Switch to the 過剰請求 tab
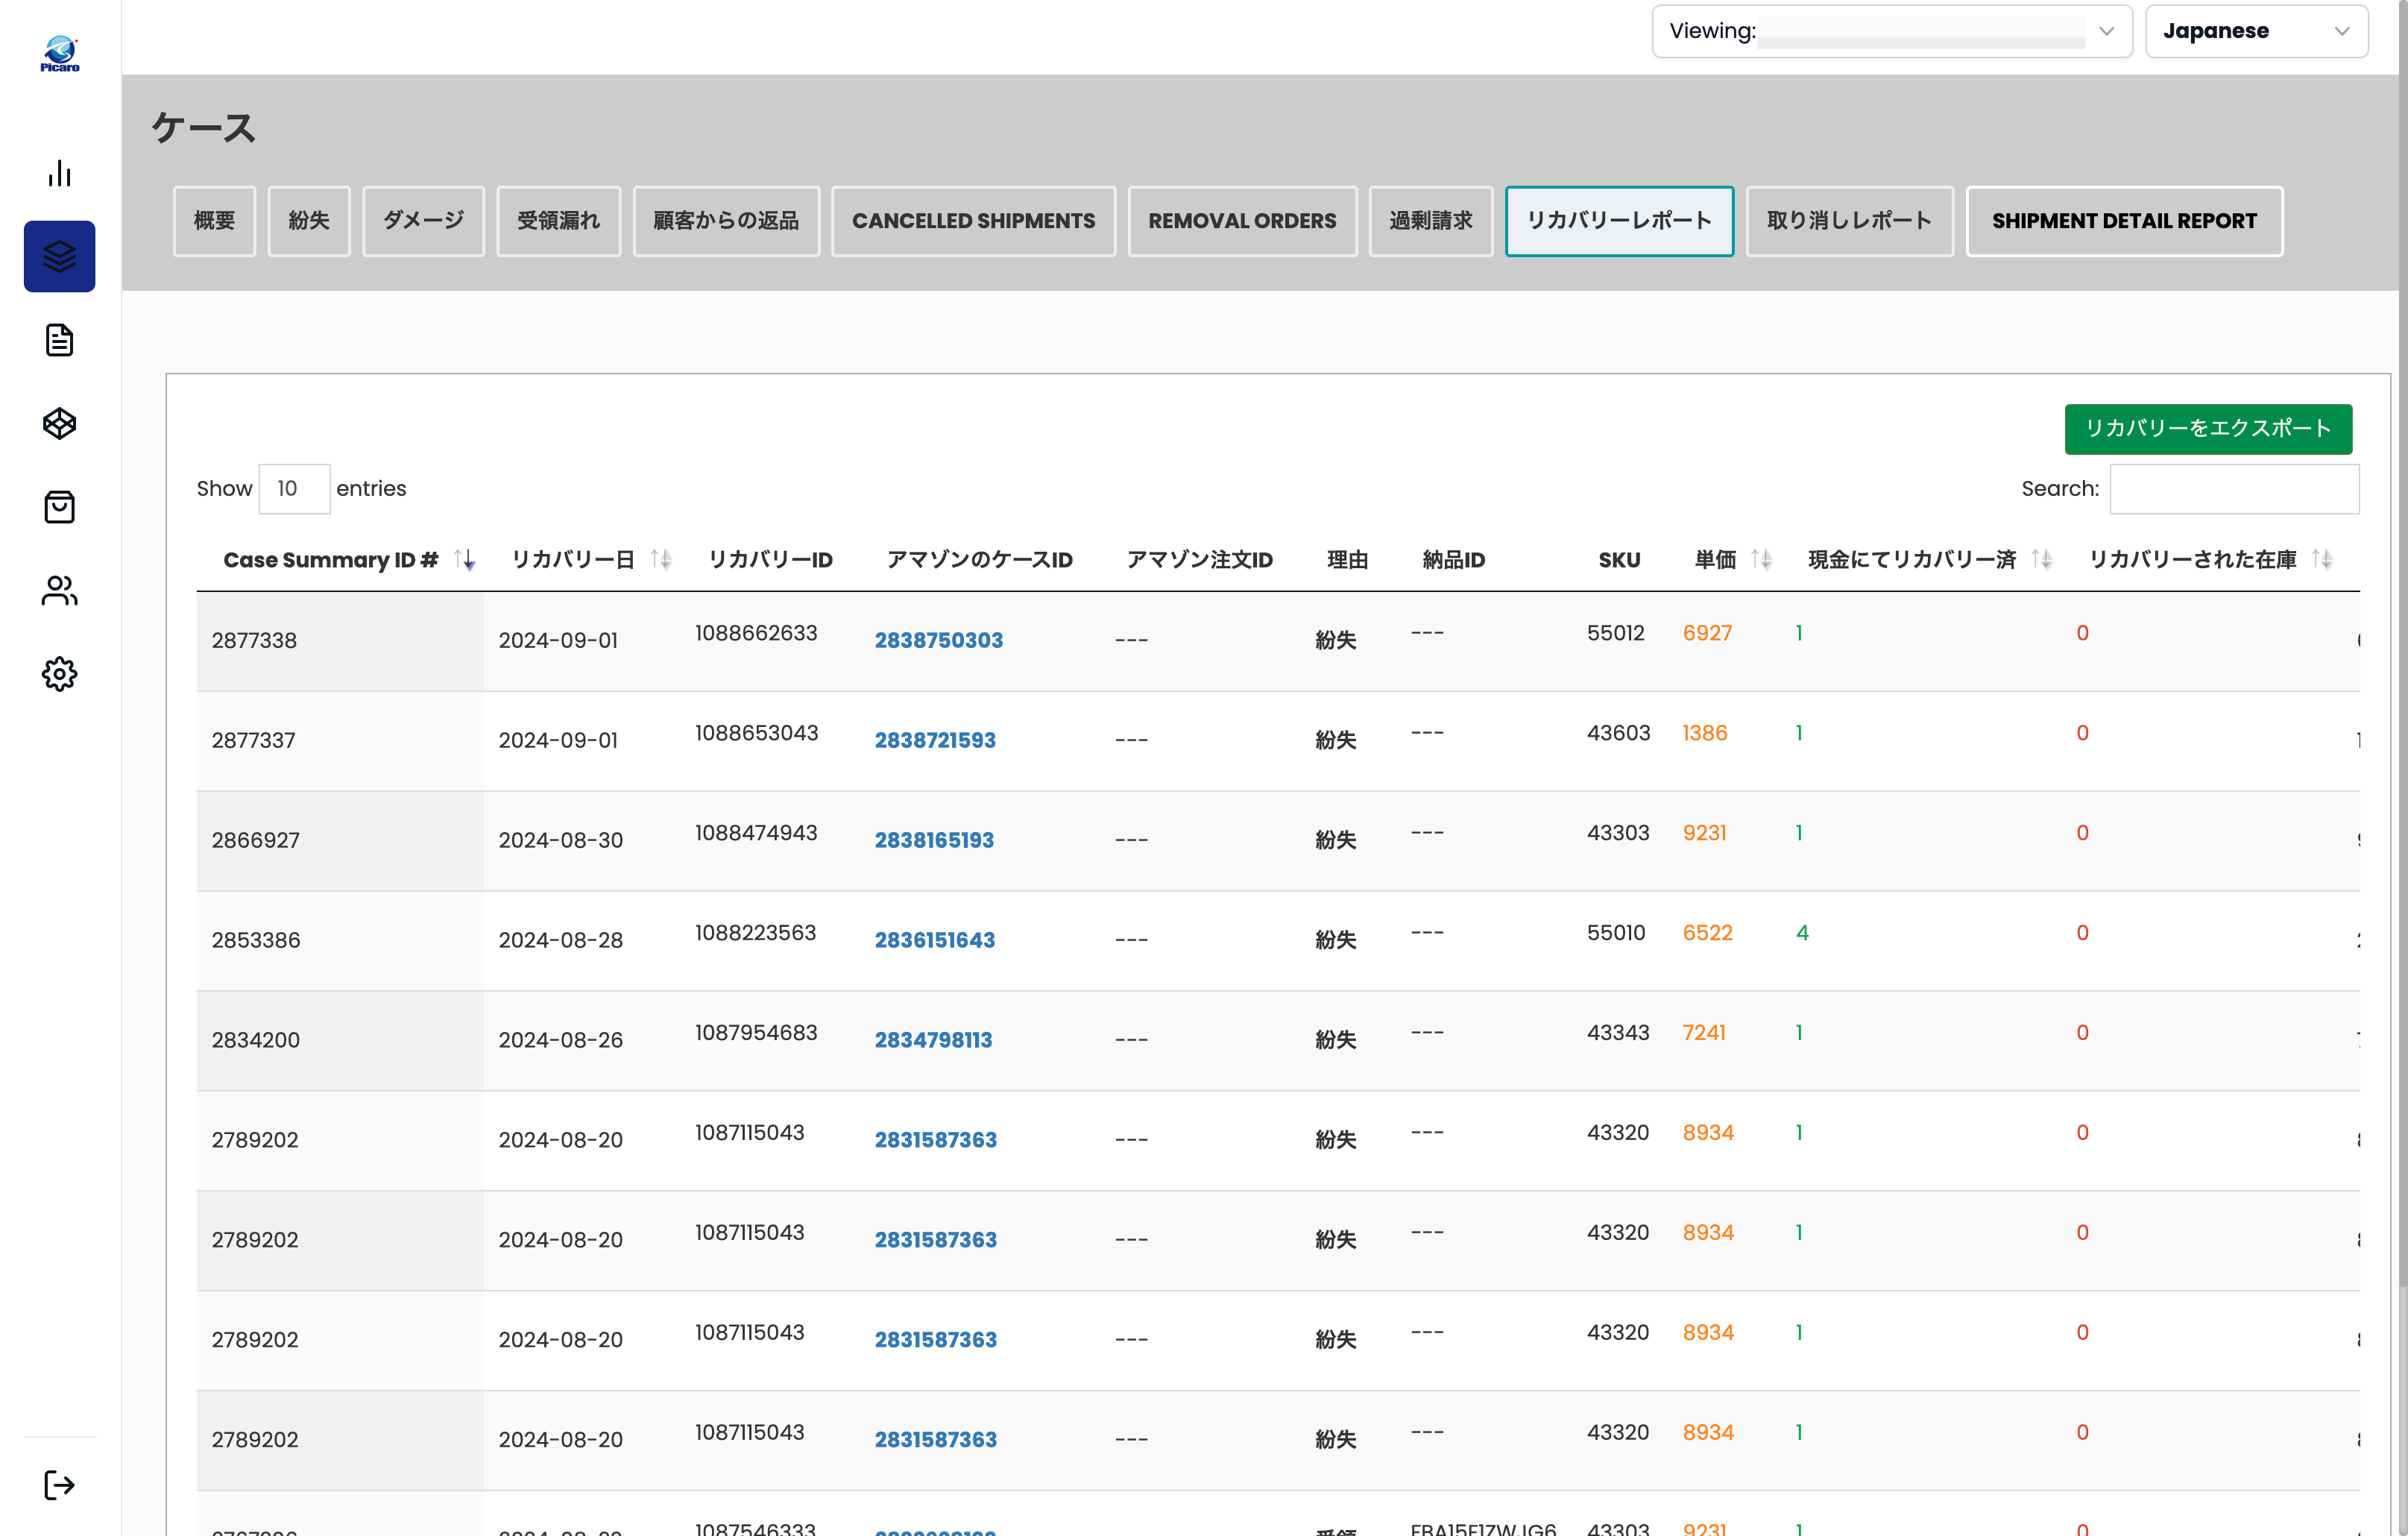 click(x=1430, y=221)
